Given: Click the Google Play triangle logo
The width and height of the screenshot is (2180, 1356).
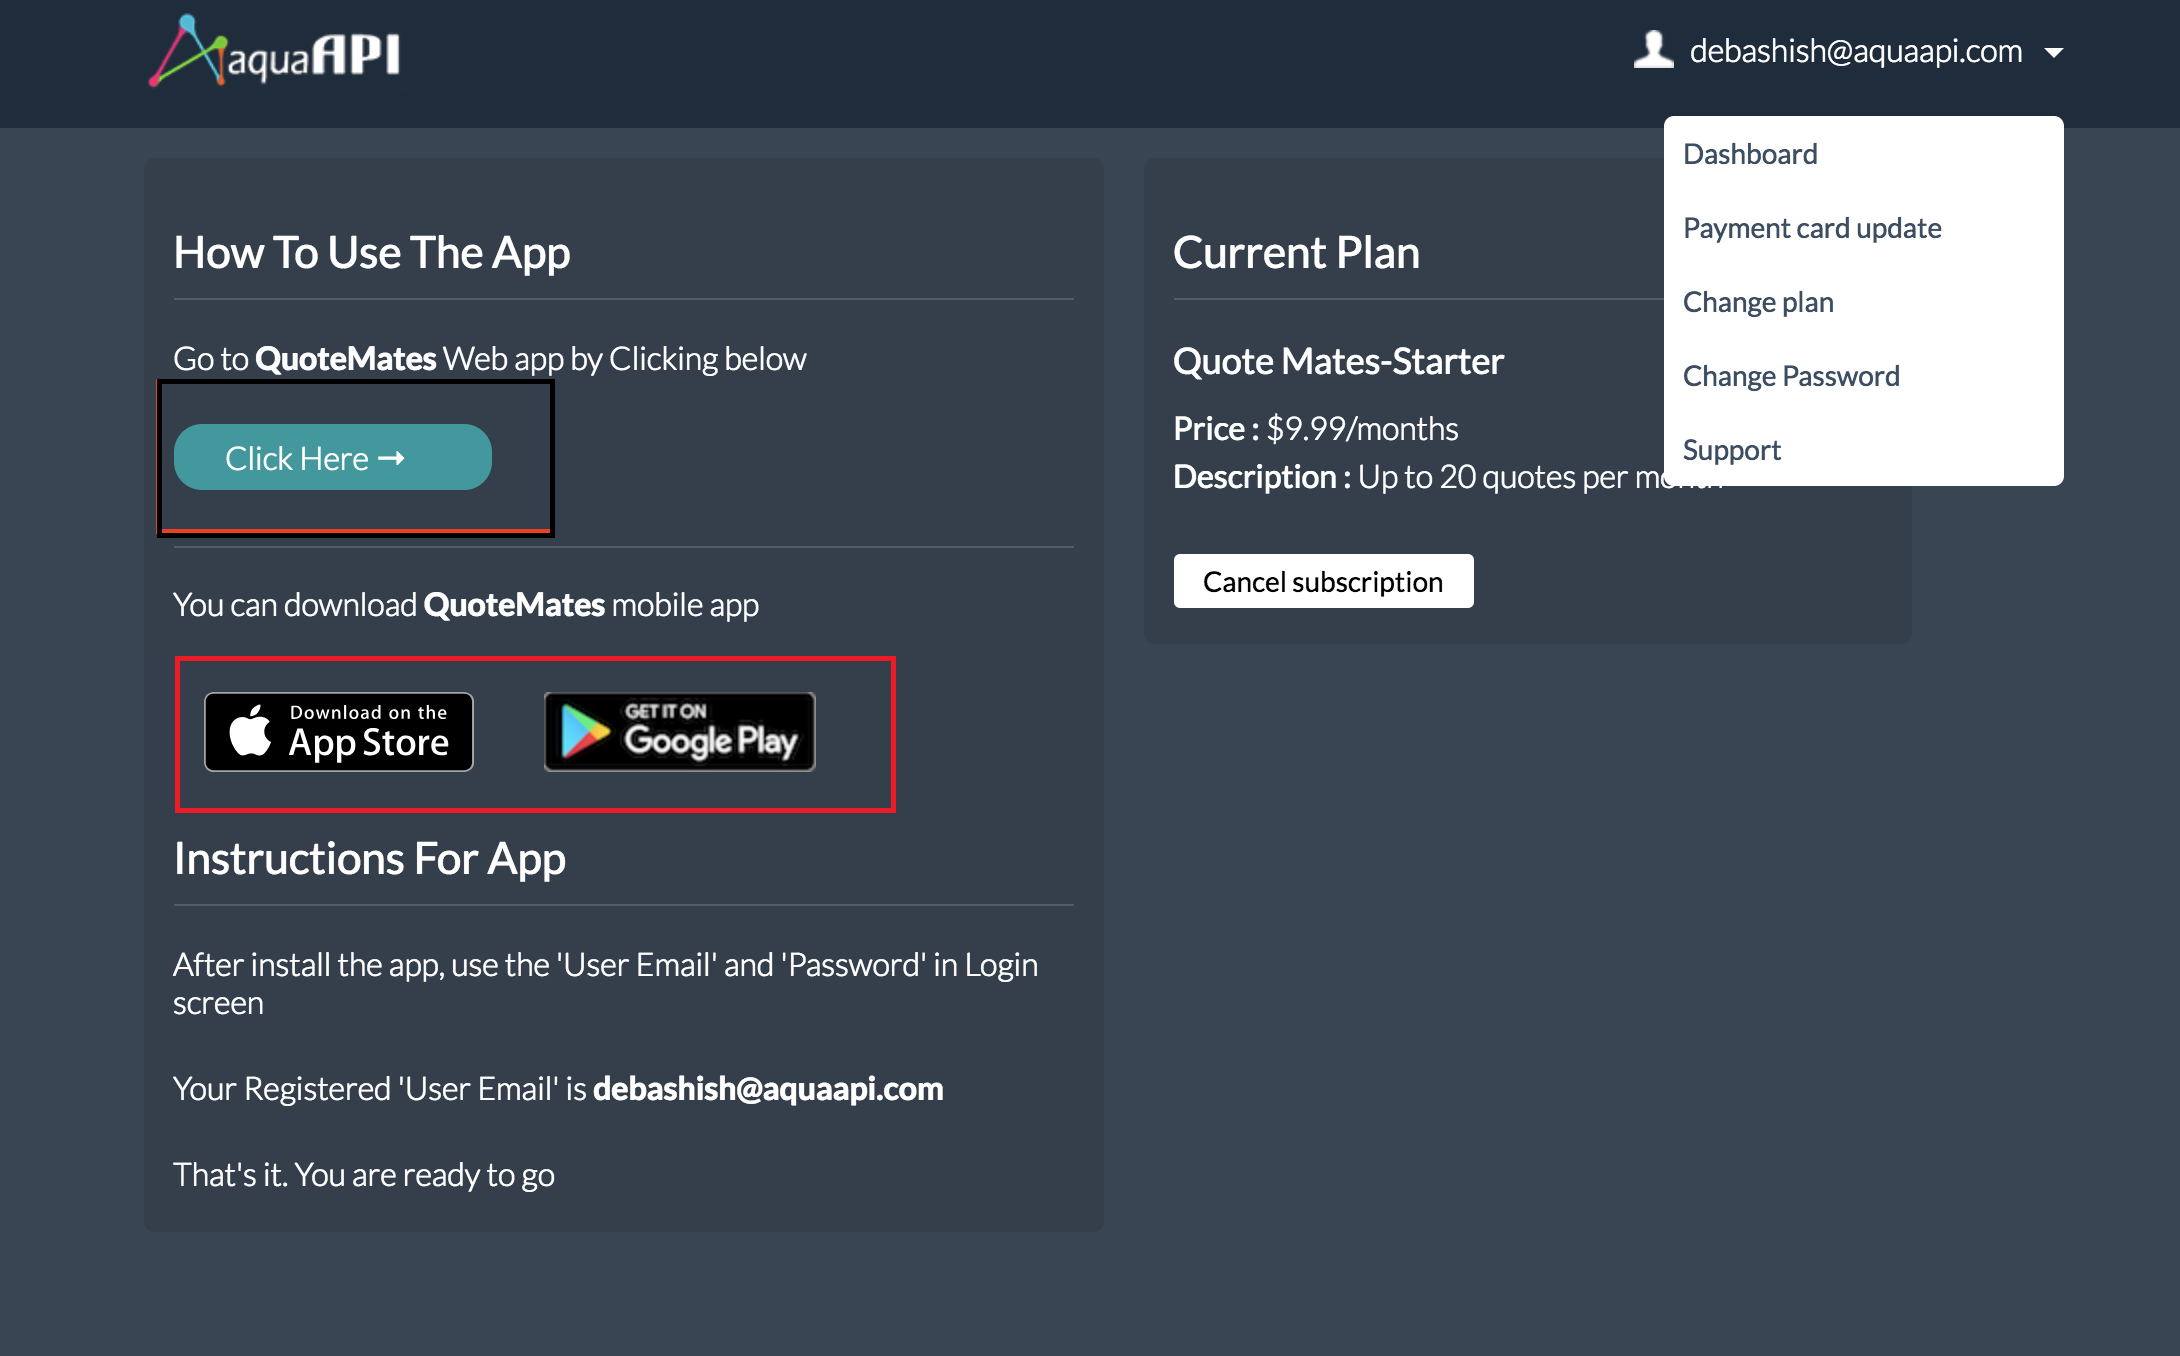Looking at the screenshot, I should (584, 732).
